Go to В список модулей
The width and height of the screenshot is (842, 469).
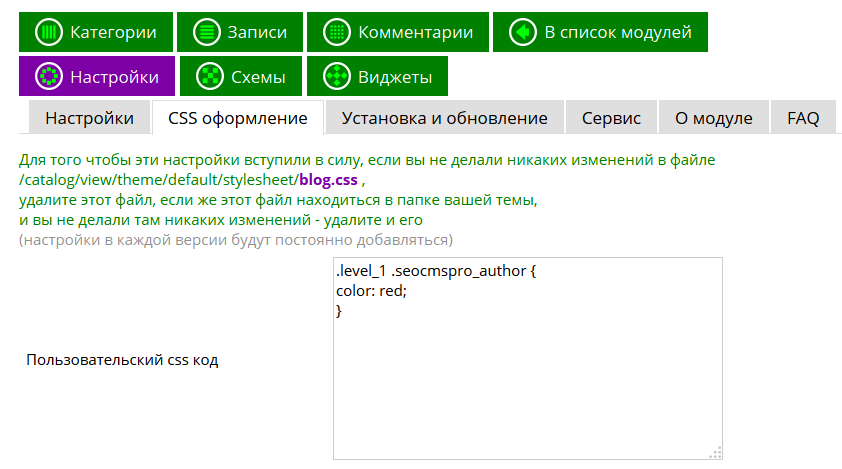[x=617, y=33]
